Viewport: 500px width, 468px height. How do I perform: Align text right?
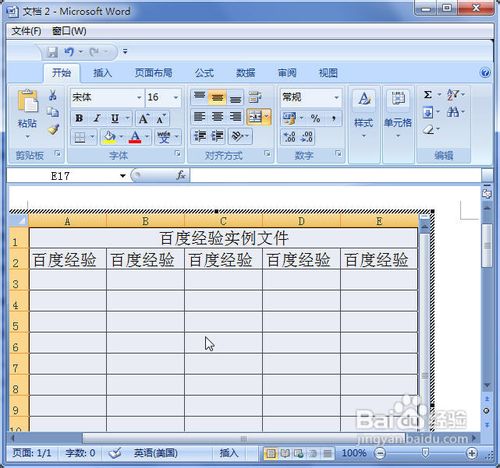pyautogui.click(x=235, y=117)
